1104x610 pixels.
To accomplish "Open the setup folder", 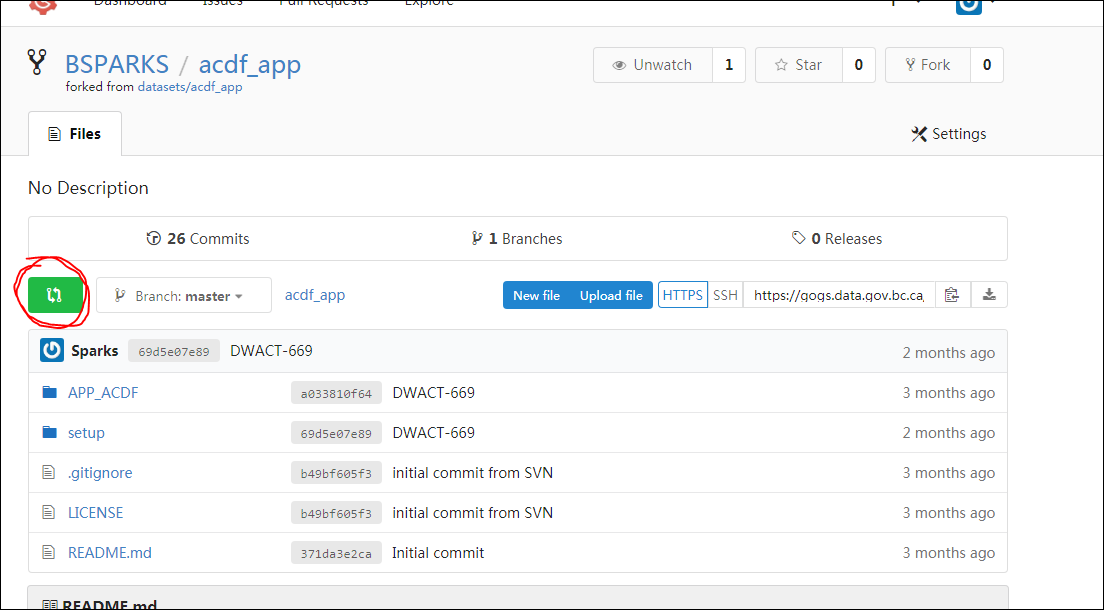I will click(x=86, y=433).
